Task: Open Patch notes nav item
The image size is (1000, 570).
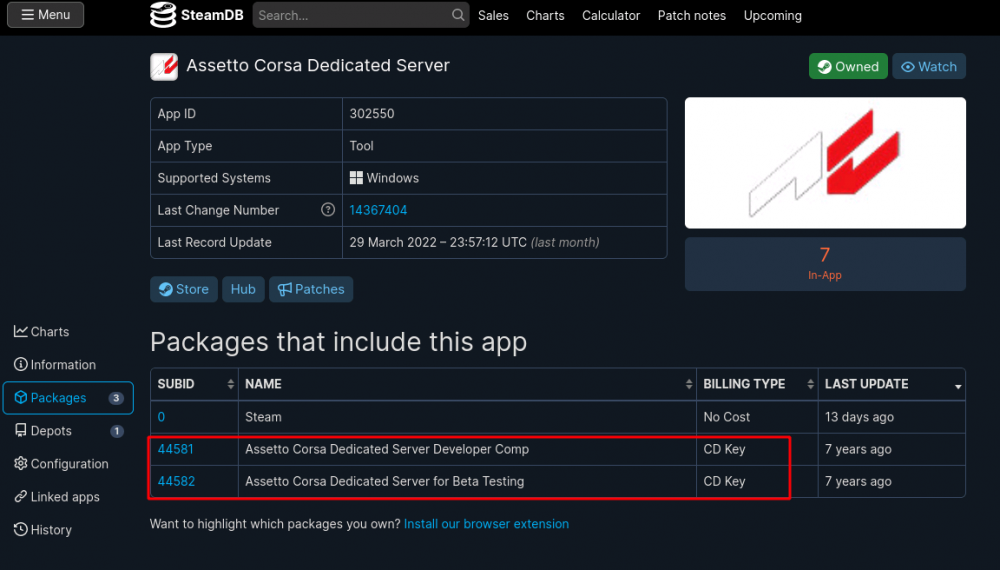Action: 691,15
